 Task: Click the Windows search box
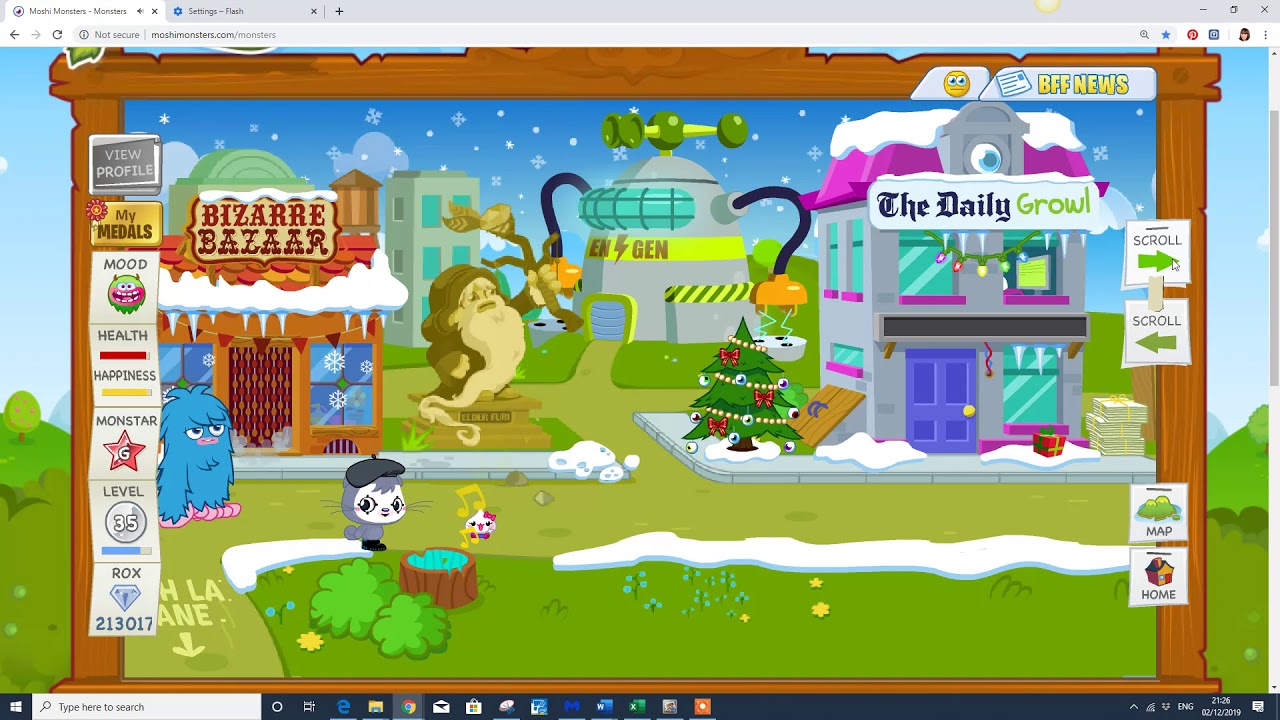(145, 707)
